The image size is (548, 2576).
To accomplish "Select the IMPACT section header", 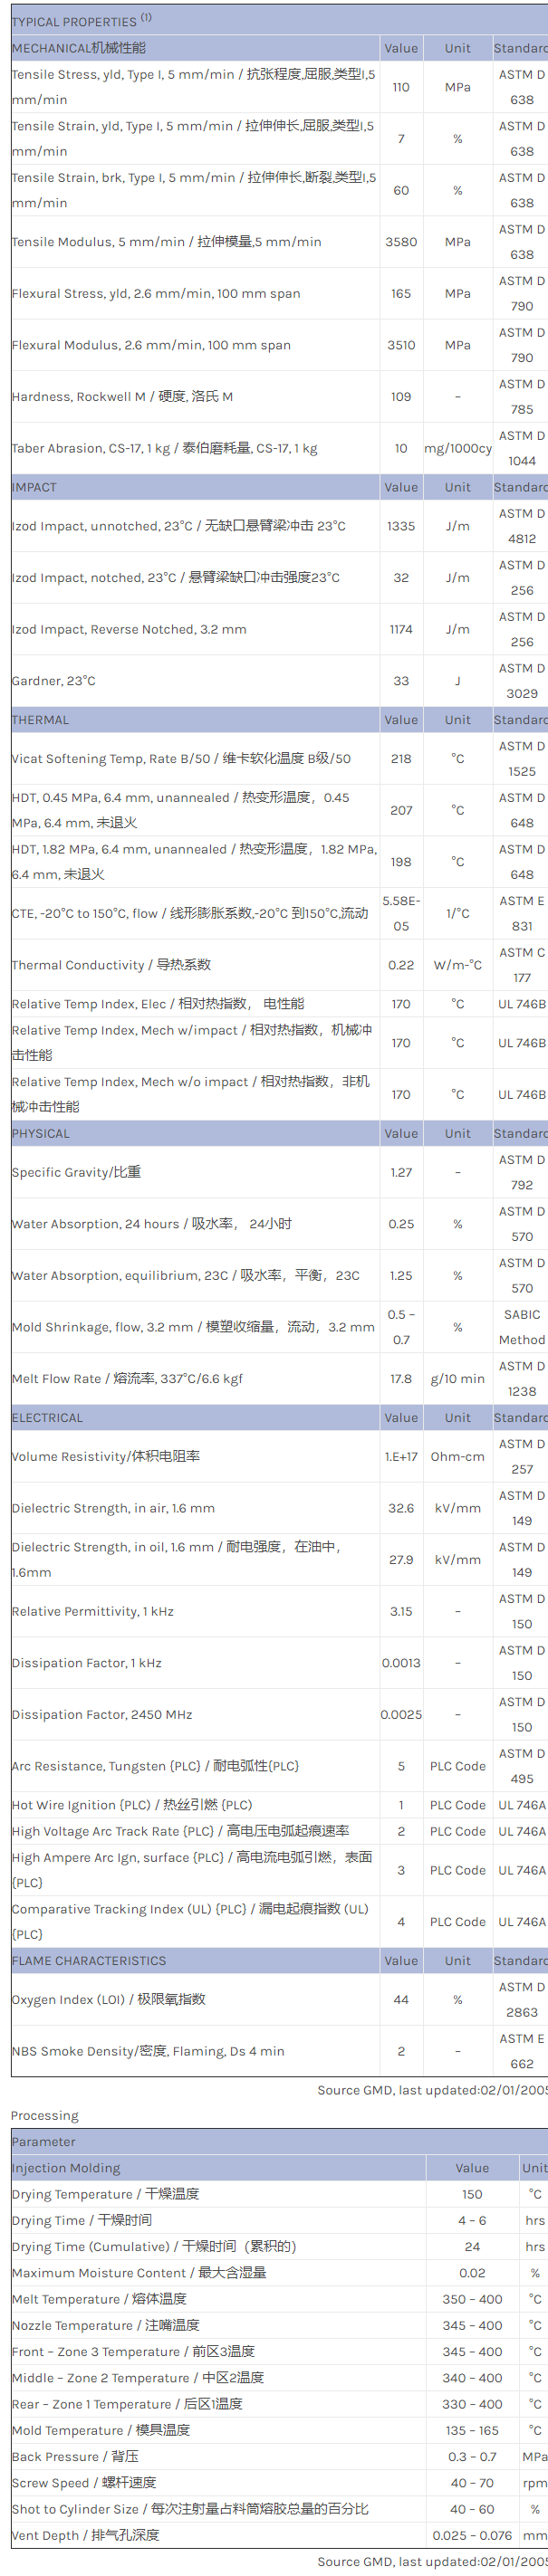I will click(34, 488).
